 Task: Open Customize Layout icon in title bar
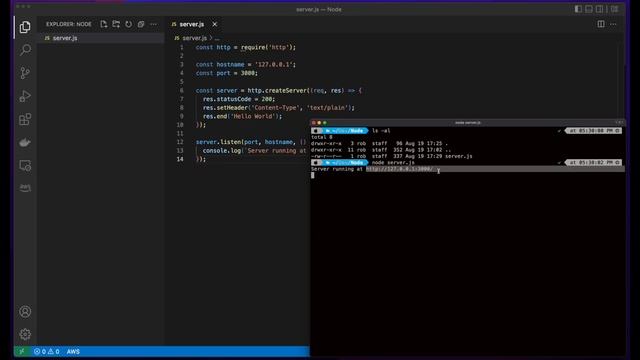tap(614, 9)
